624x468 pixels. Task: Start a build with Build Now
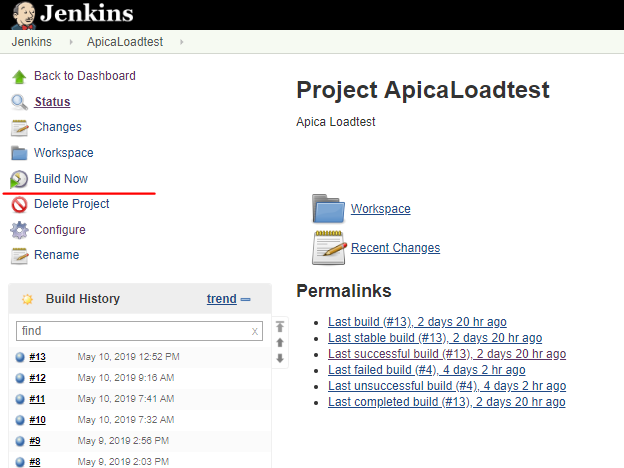click(x=61, y=179)
